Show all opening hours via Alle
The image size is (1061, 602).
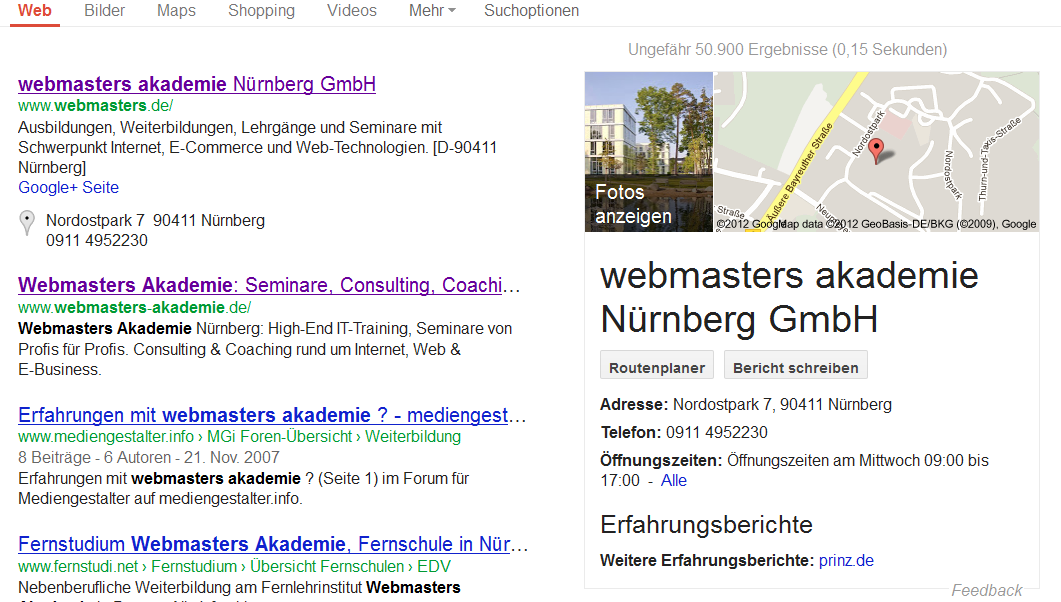(673, 481)
